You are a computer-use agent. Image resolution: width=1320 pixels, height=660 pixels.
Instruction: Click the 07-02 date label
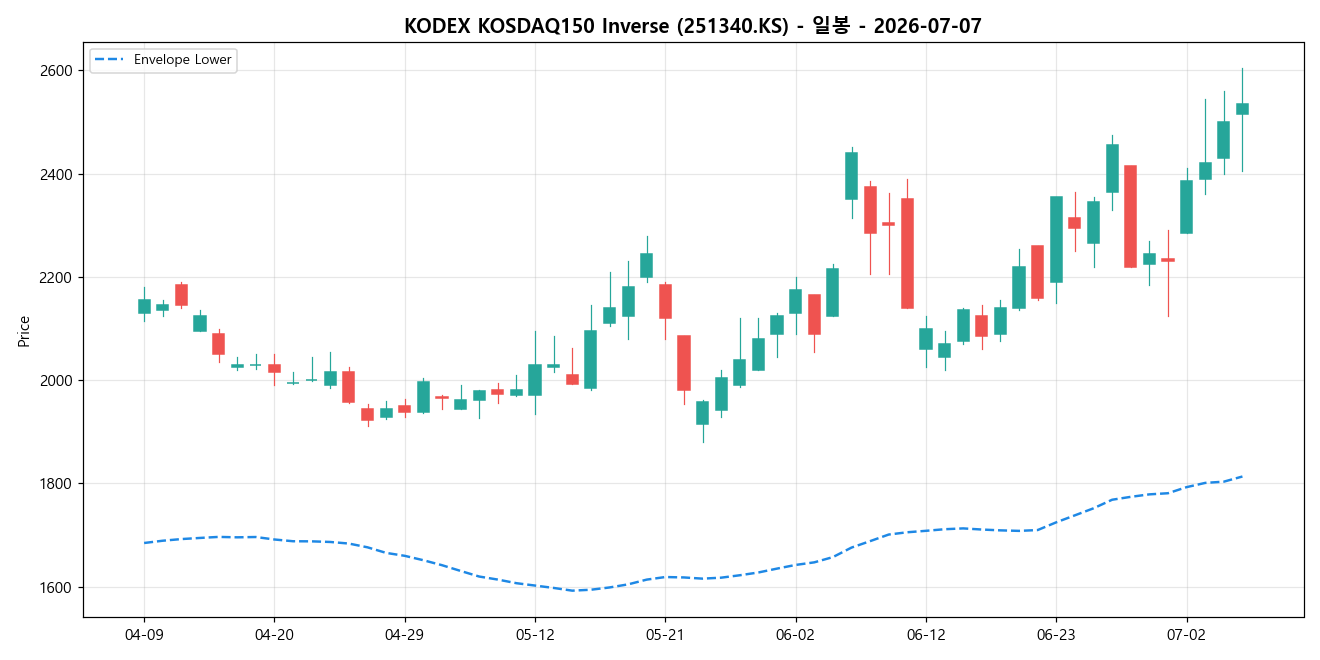(x=1186, y=634)
